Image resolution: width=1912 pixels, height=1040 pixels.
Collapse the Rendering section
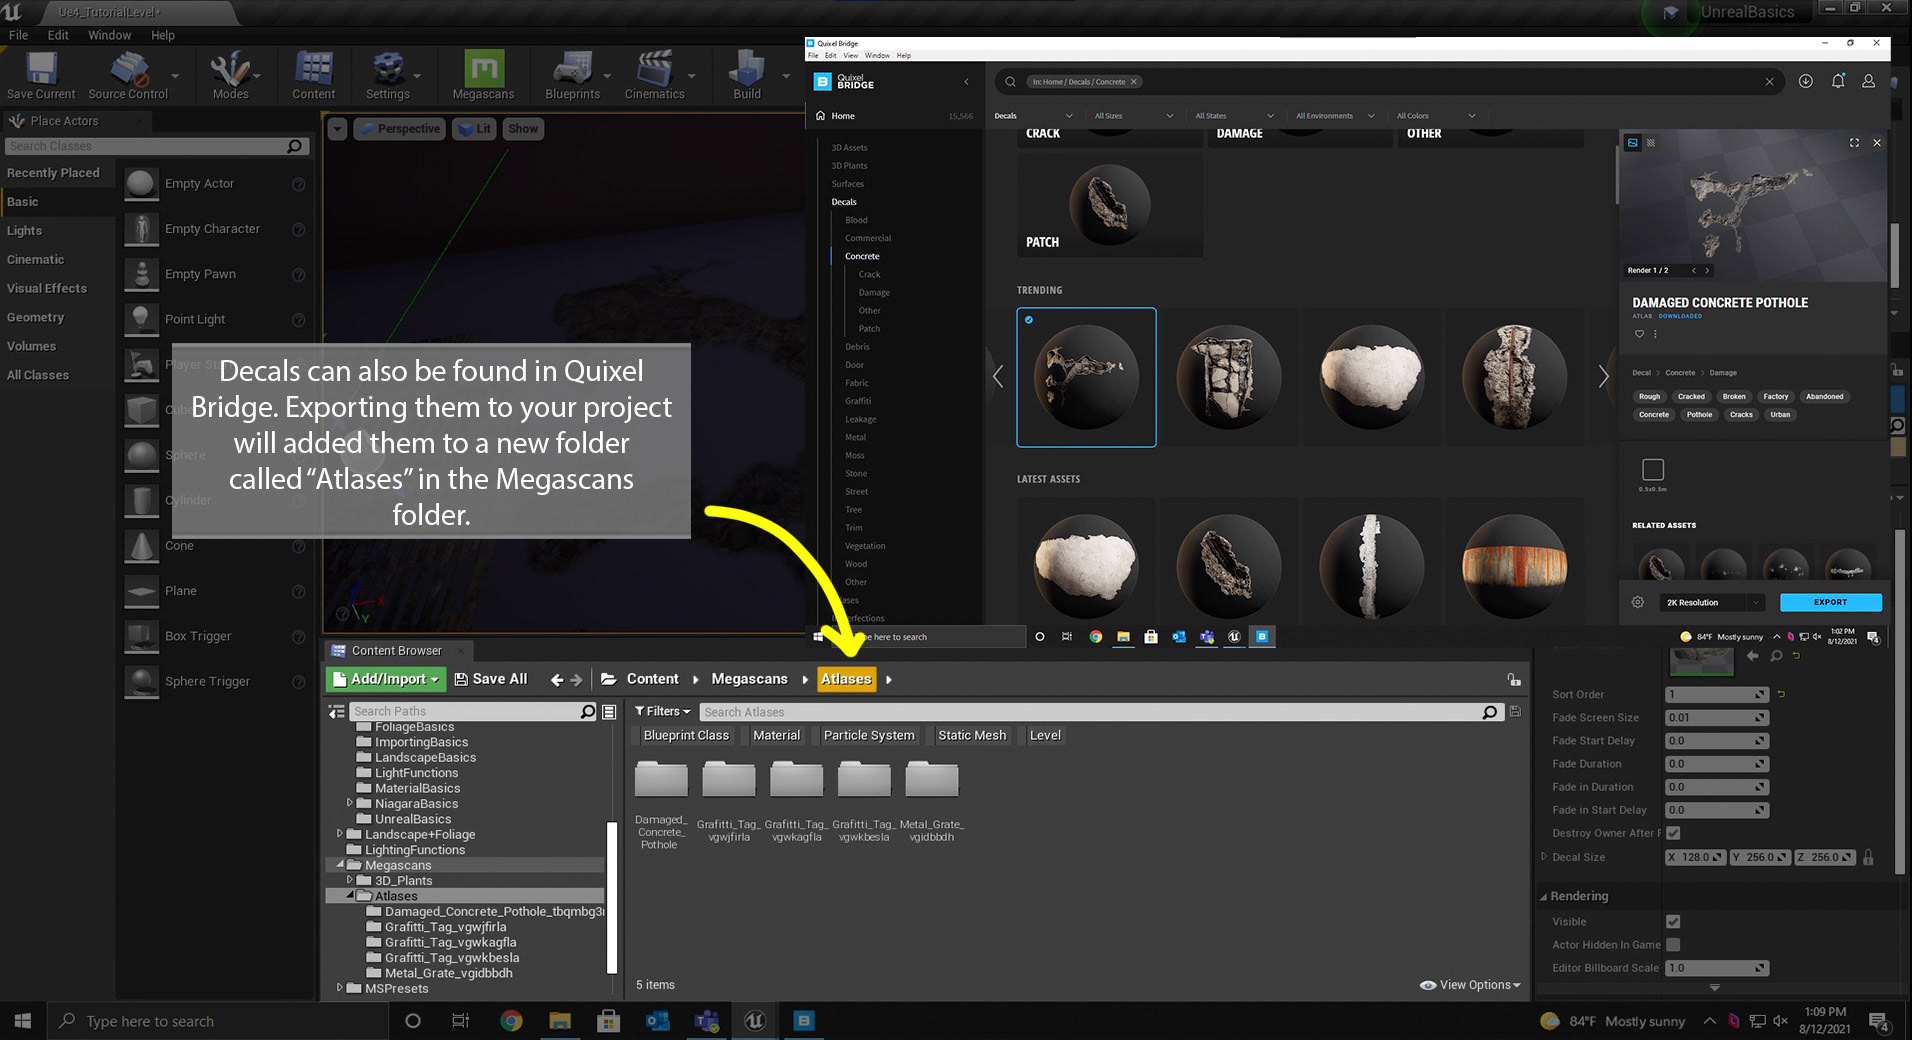1544,897
